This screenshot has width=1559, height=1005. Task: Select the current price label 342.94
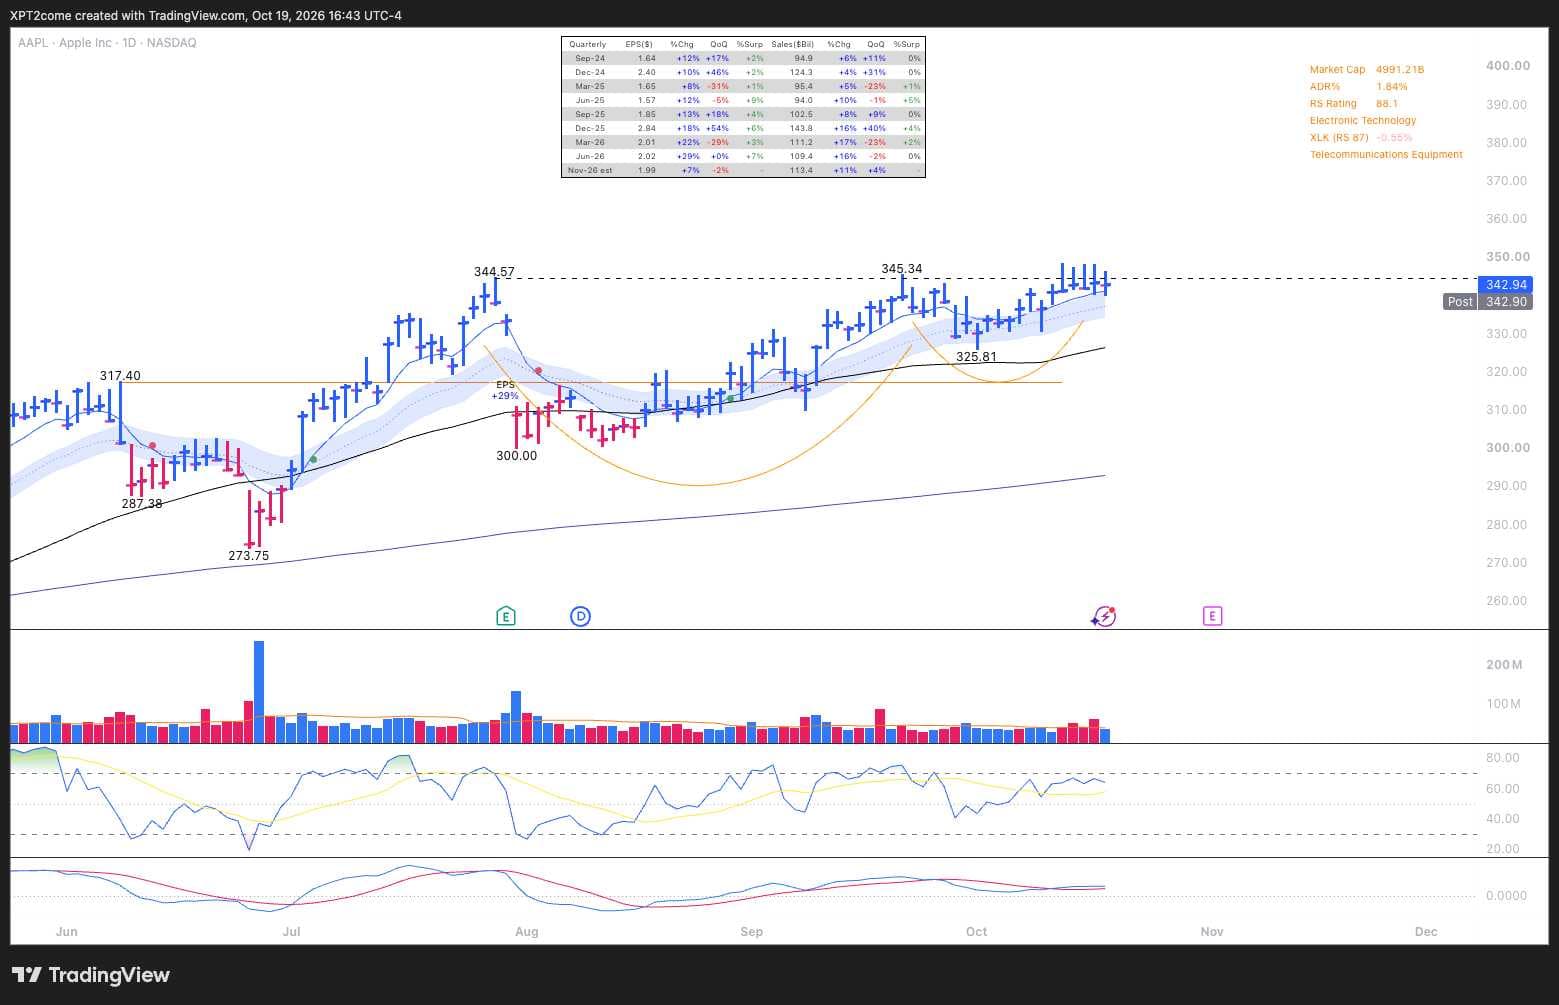pyautogui.click(x=1506, y=285)
